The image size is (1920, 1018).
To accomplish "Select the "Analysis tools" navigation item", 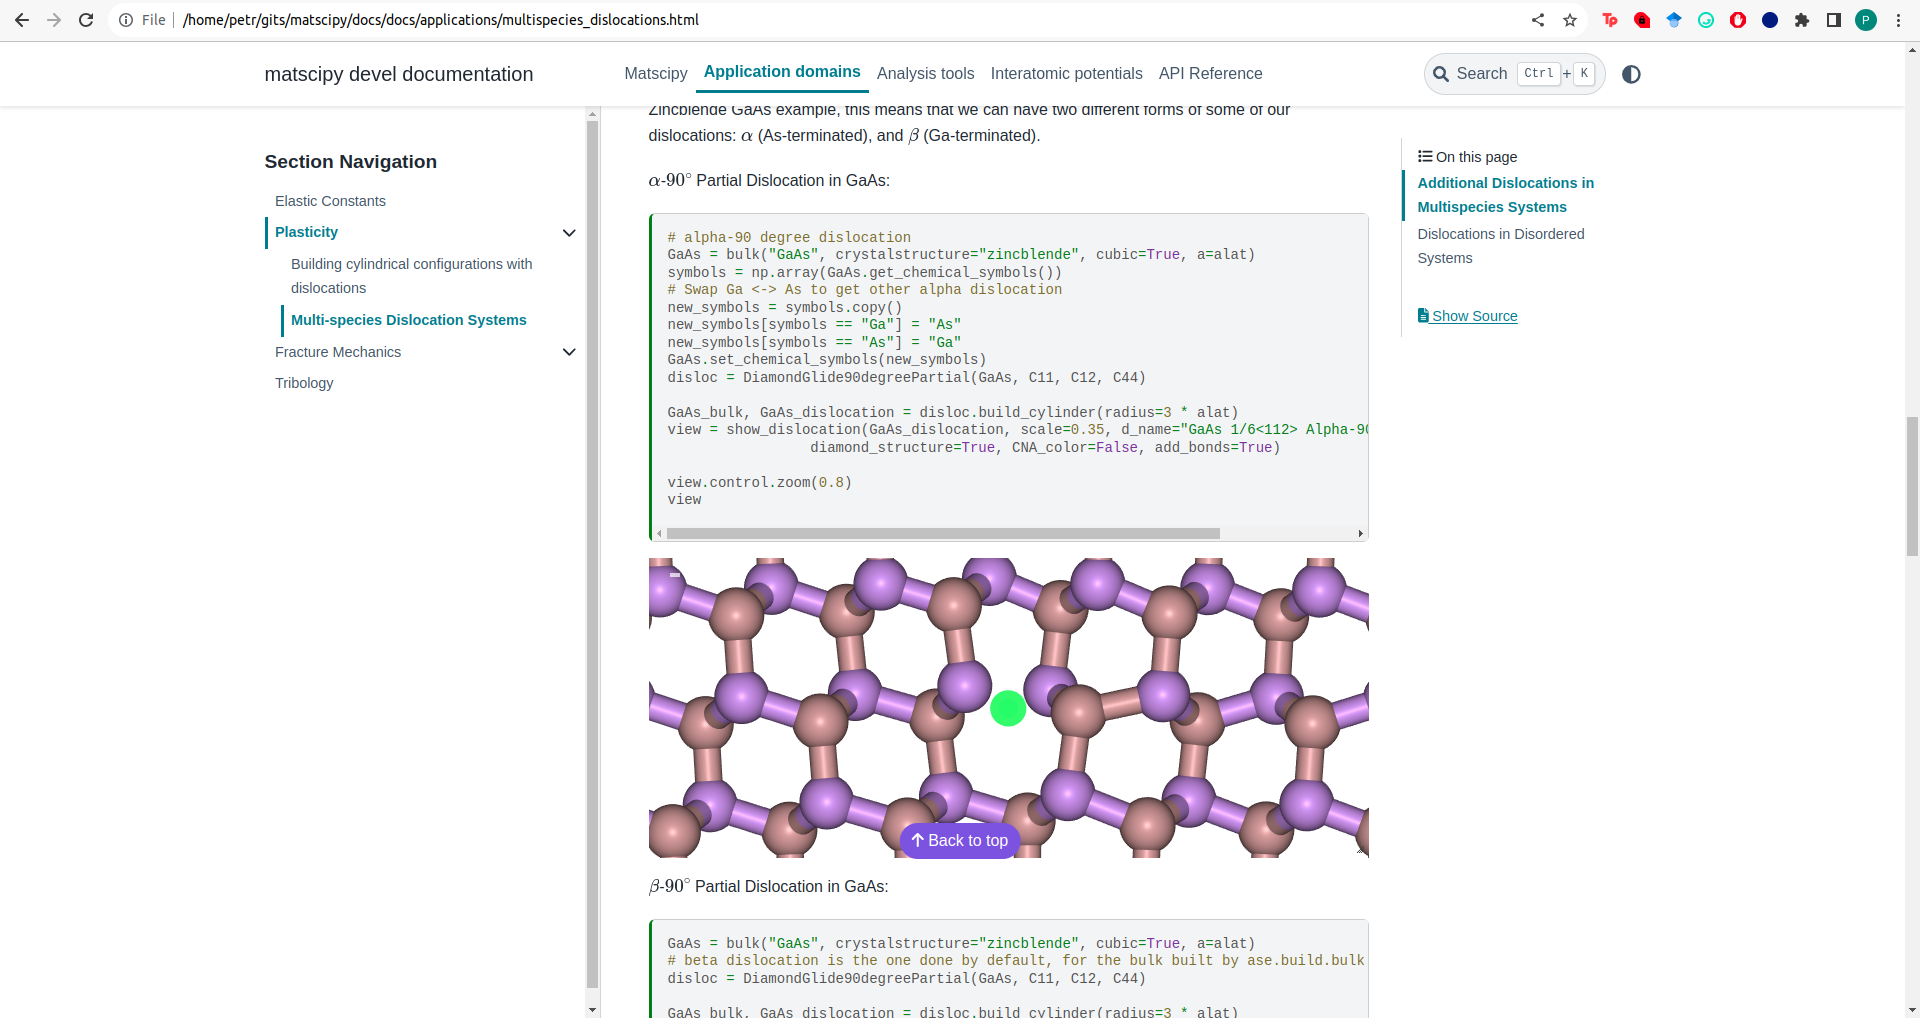I will click(925, 73).
